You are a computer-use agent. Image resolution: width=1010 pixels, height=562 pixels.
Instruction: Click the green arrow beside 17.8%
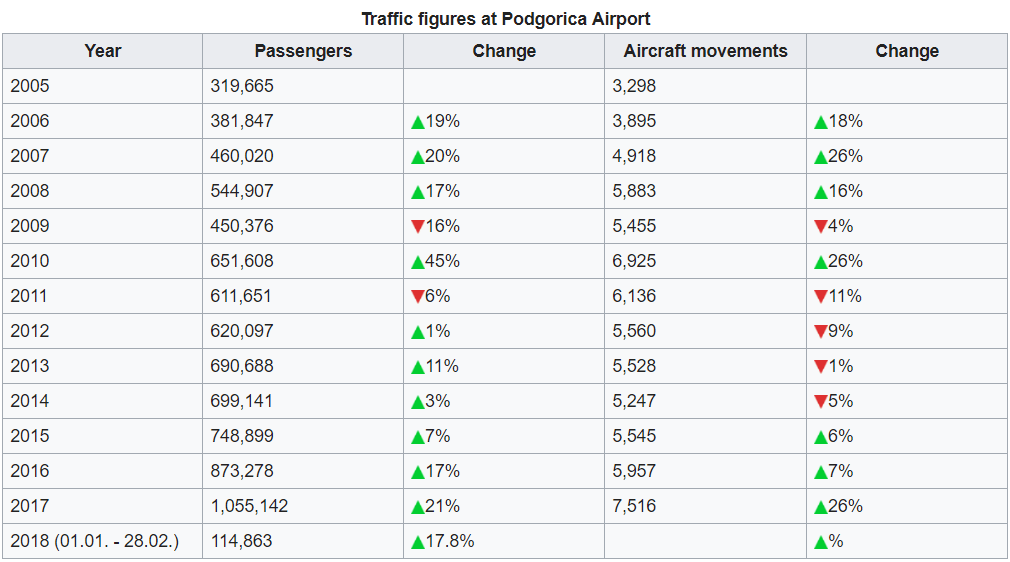tap(418, 542)
